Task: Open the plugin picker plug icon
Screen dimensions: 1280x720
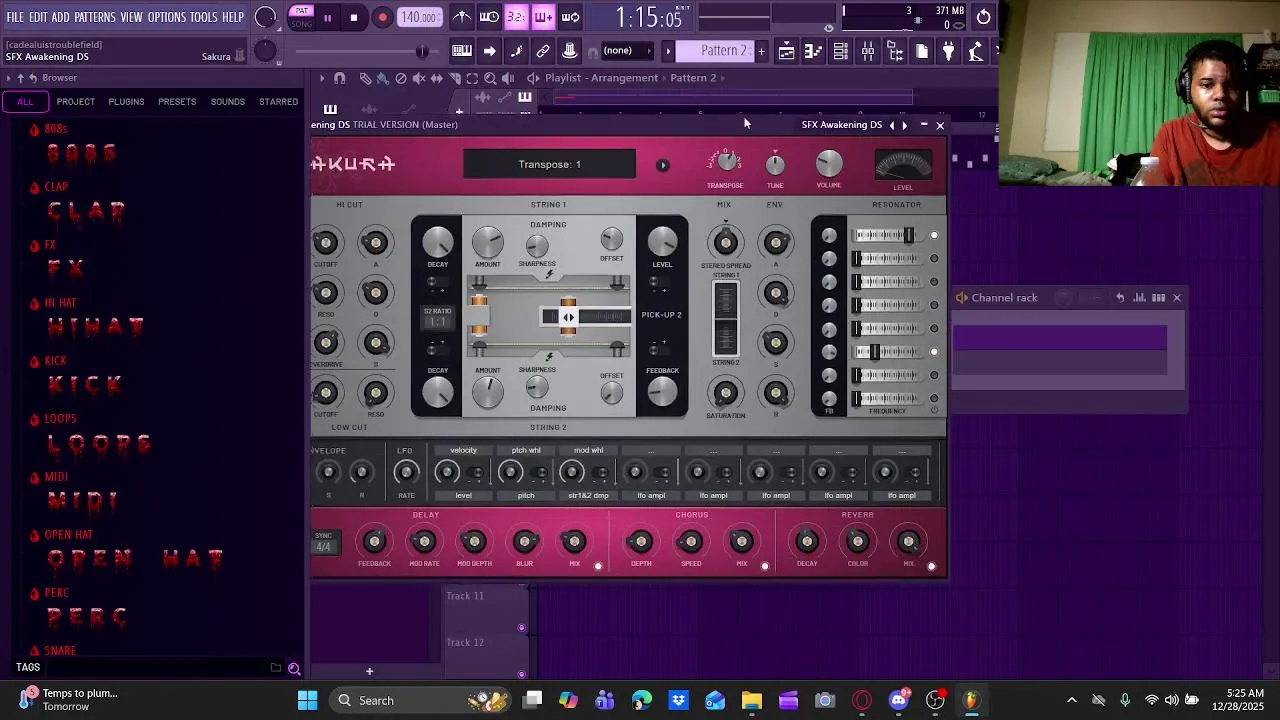Action: click(x=948, y=52)
